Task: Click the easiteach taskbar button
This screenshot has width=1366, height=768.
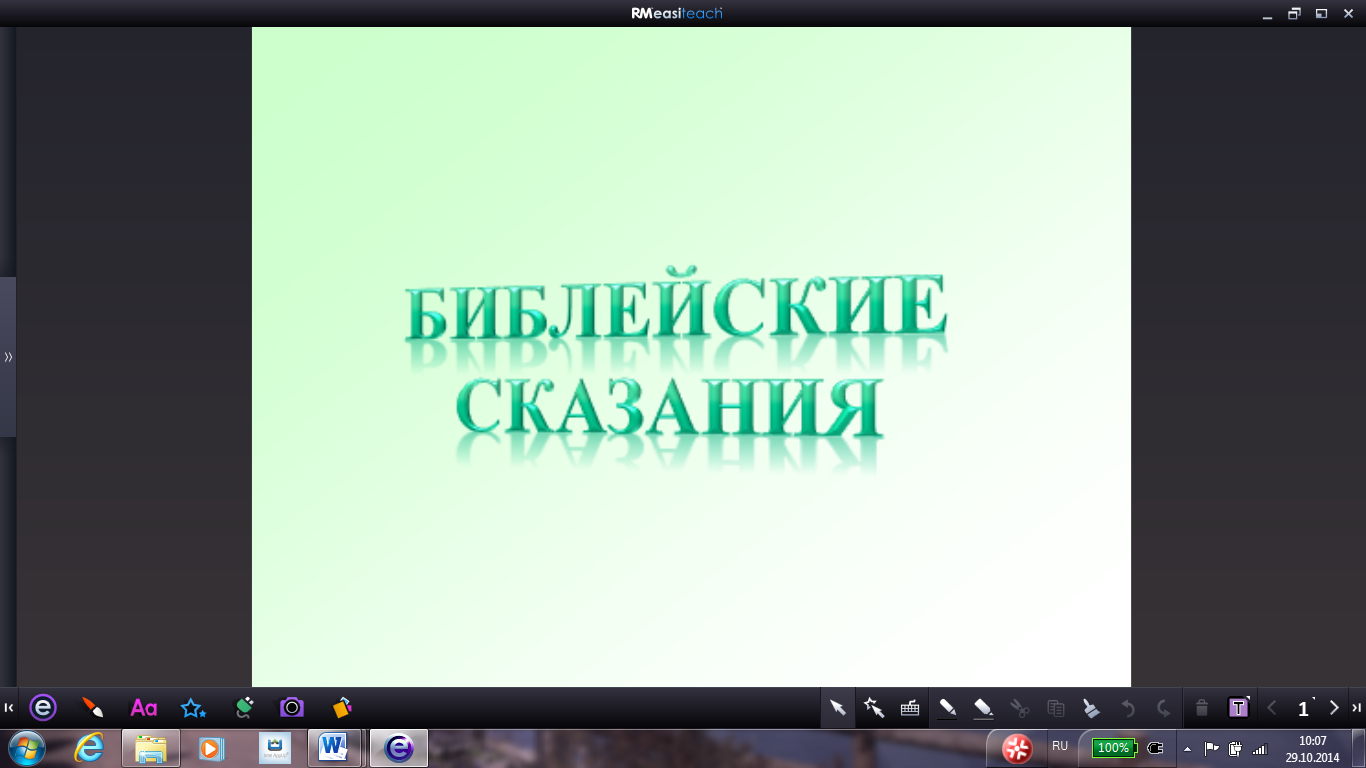Action: (399, 747)
